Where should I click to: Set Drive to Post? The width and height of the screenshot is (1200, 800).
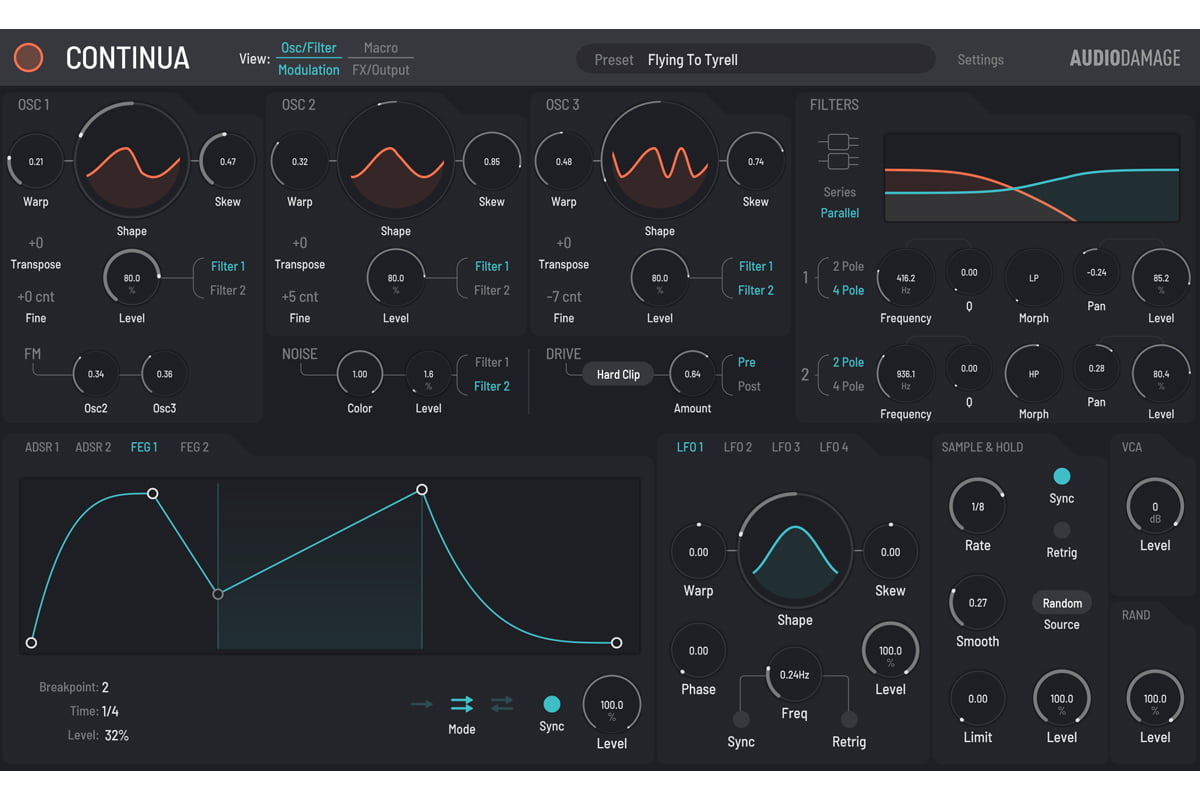pyautogui.click(x=749, y=386)
